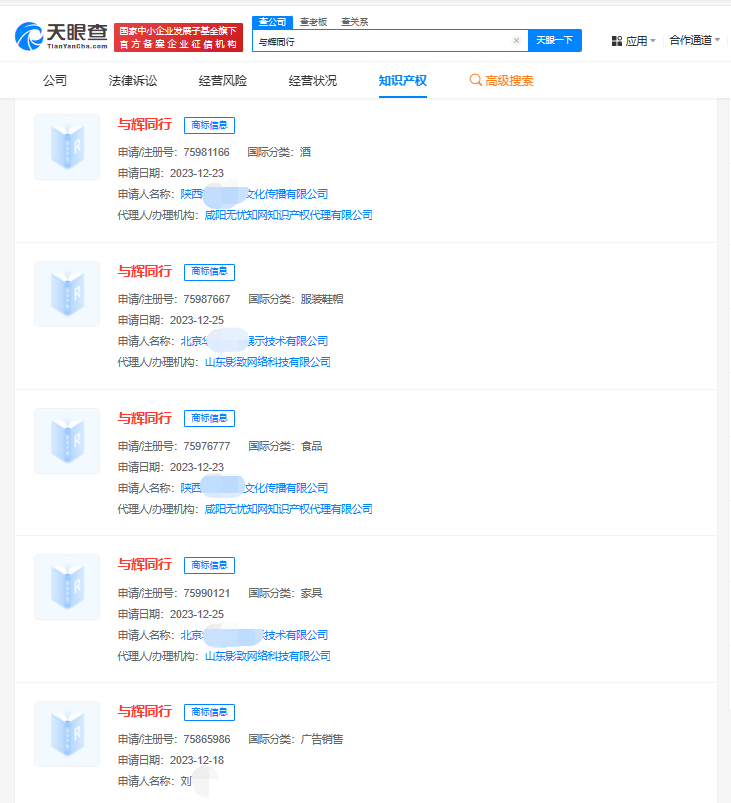Screen dimensions: 731x803
Task: Open applicant link of the 家具 trademark result
Action: tap(254, 635)
